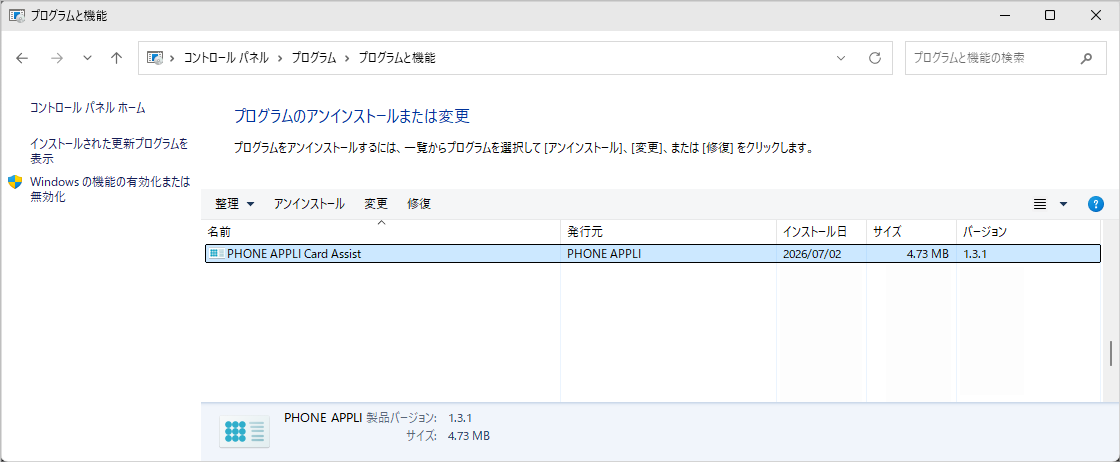Sort by 名前 column header
Screen dimensions: 1120x462
click(381, 231)
